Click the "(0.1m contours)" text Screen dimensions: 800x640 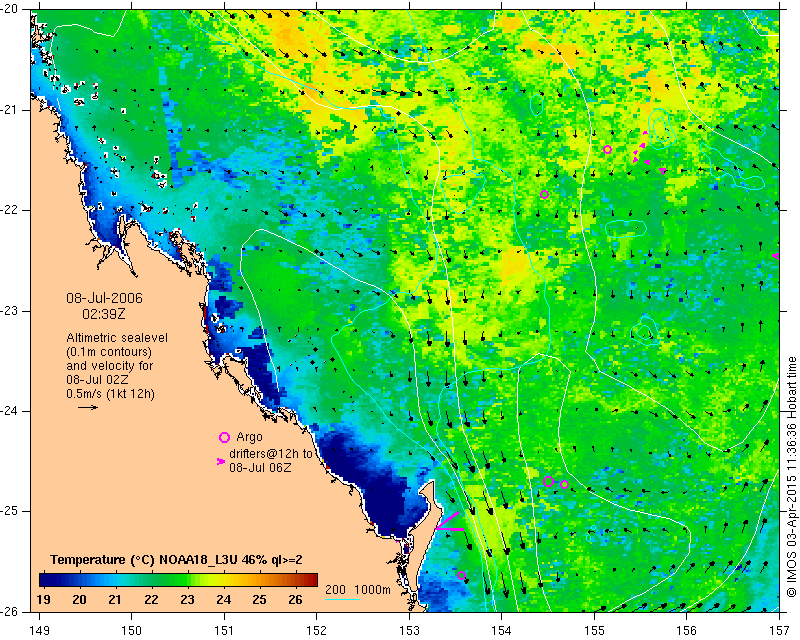tap(109, 352)
